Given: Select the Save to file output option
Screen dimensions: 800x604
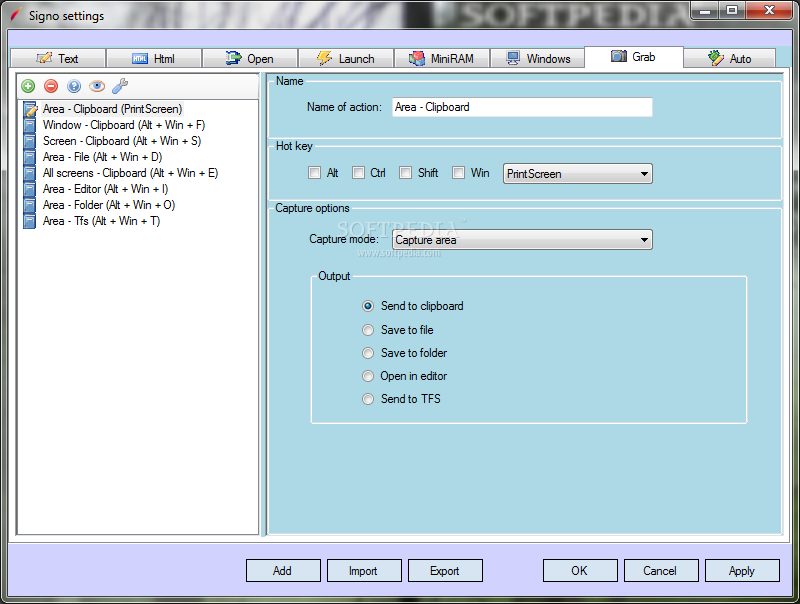Looking at the screenshot, I should 368,330.
